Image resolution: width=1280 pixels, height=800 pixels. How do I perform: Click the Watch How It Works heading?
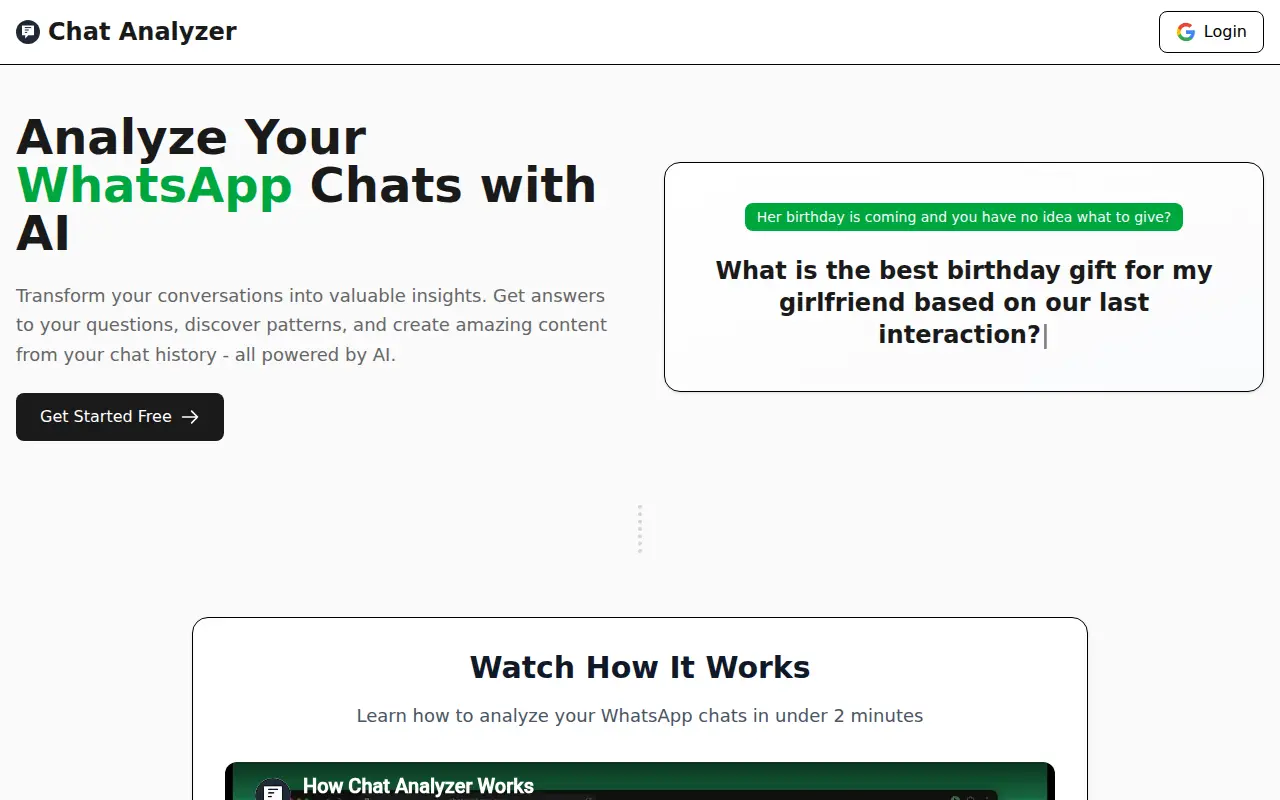coord(640,667)
